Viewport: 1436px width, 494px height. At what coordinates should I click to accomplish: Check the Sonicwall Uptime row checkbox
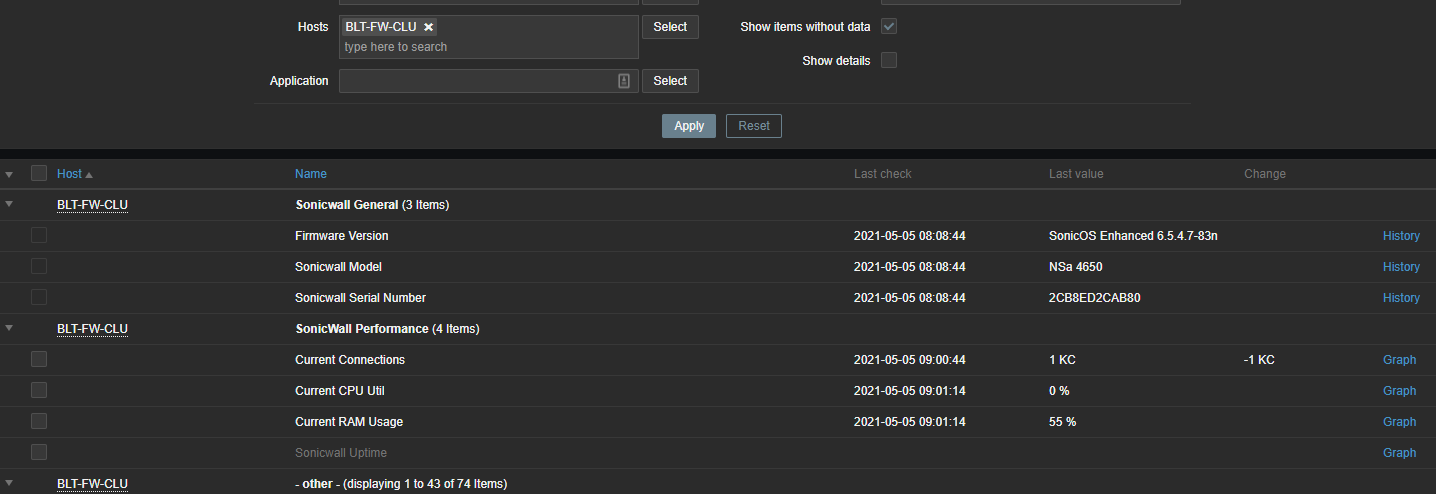click(39, 453)
